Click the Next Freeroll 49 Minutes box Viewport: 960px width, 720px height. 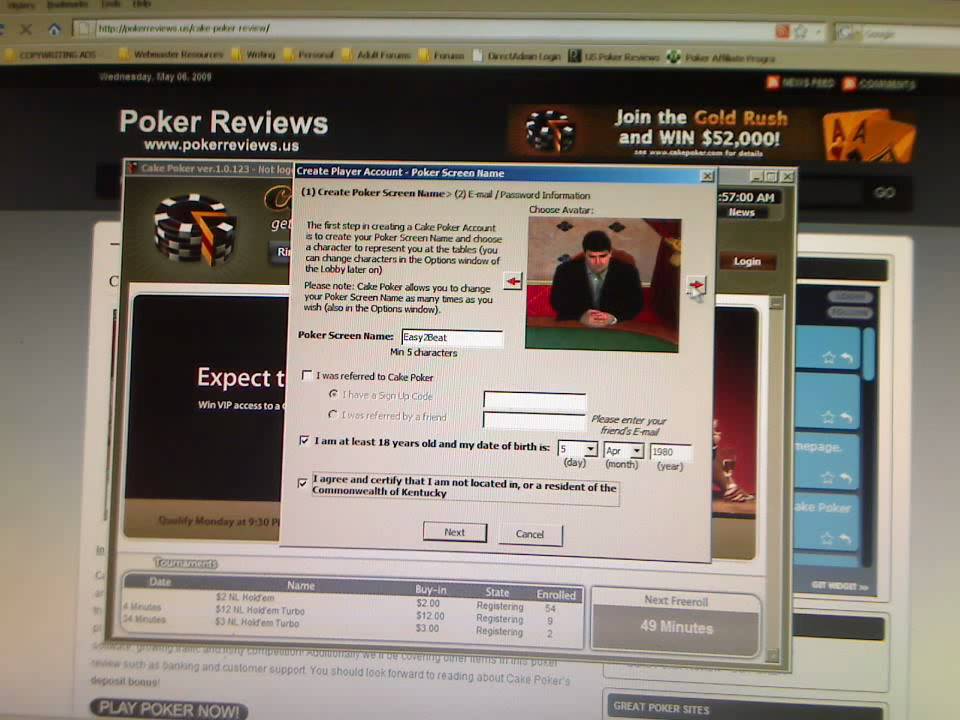pos(676,620)
